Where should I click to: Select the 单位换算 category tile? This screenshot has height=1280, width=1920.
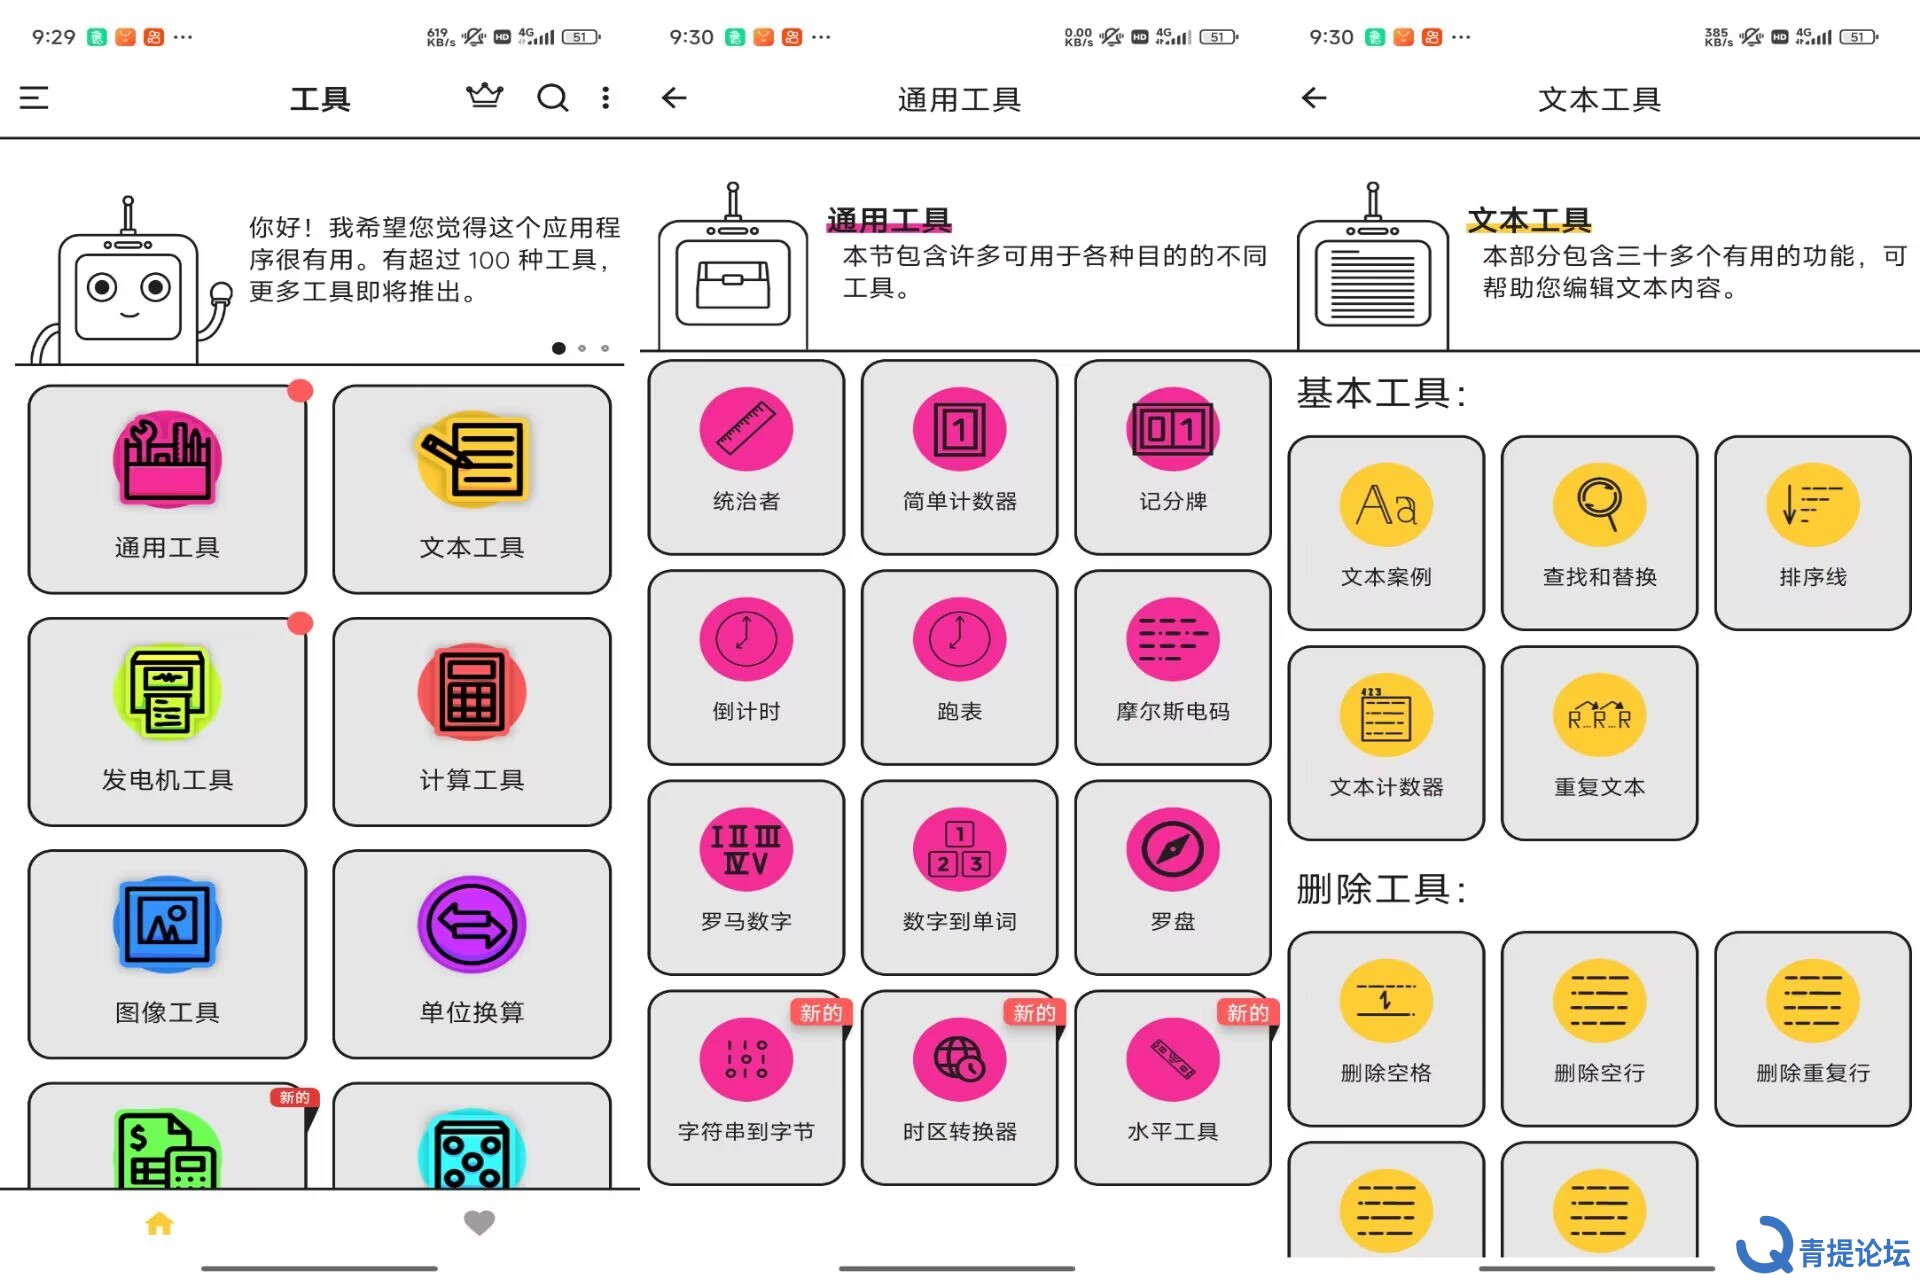[472, 954]
